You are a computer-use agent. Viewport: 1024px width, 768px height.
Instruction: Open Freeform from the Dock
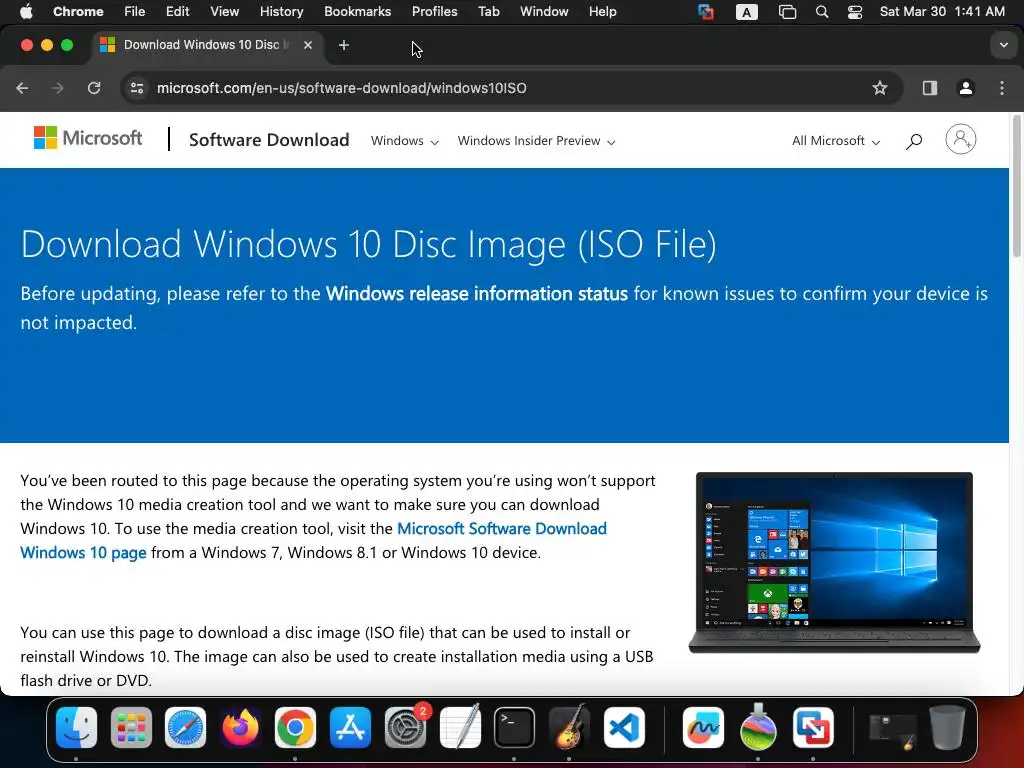(x=703, y=727)
